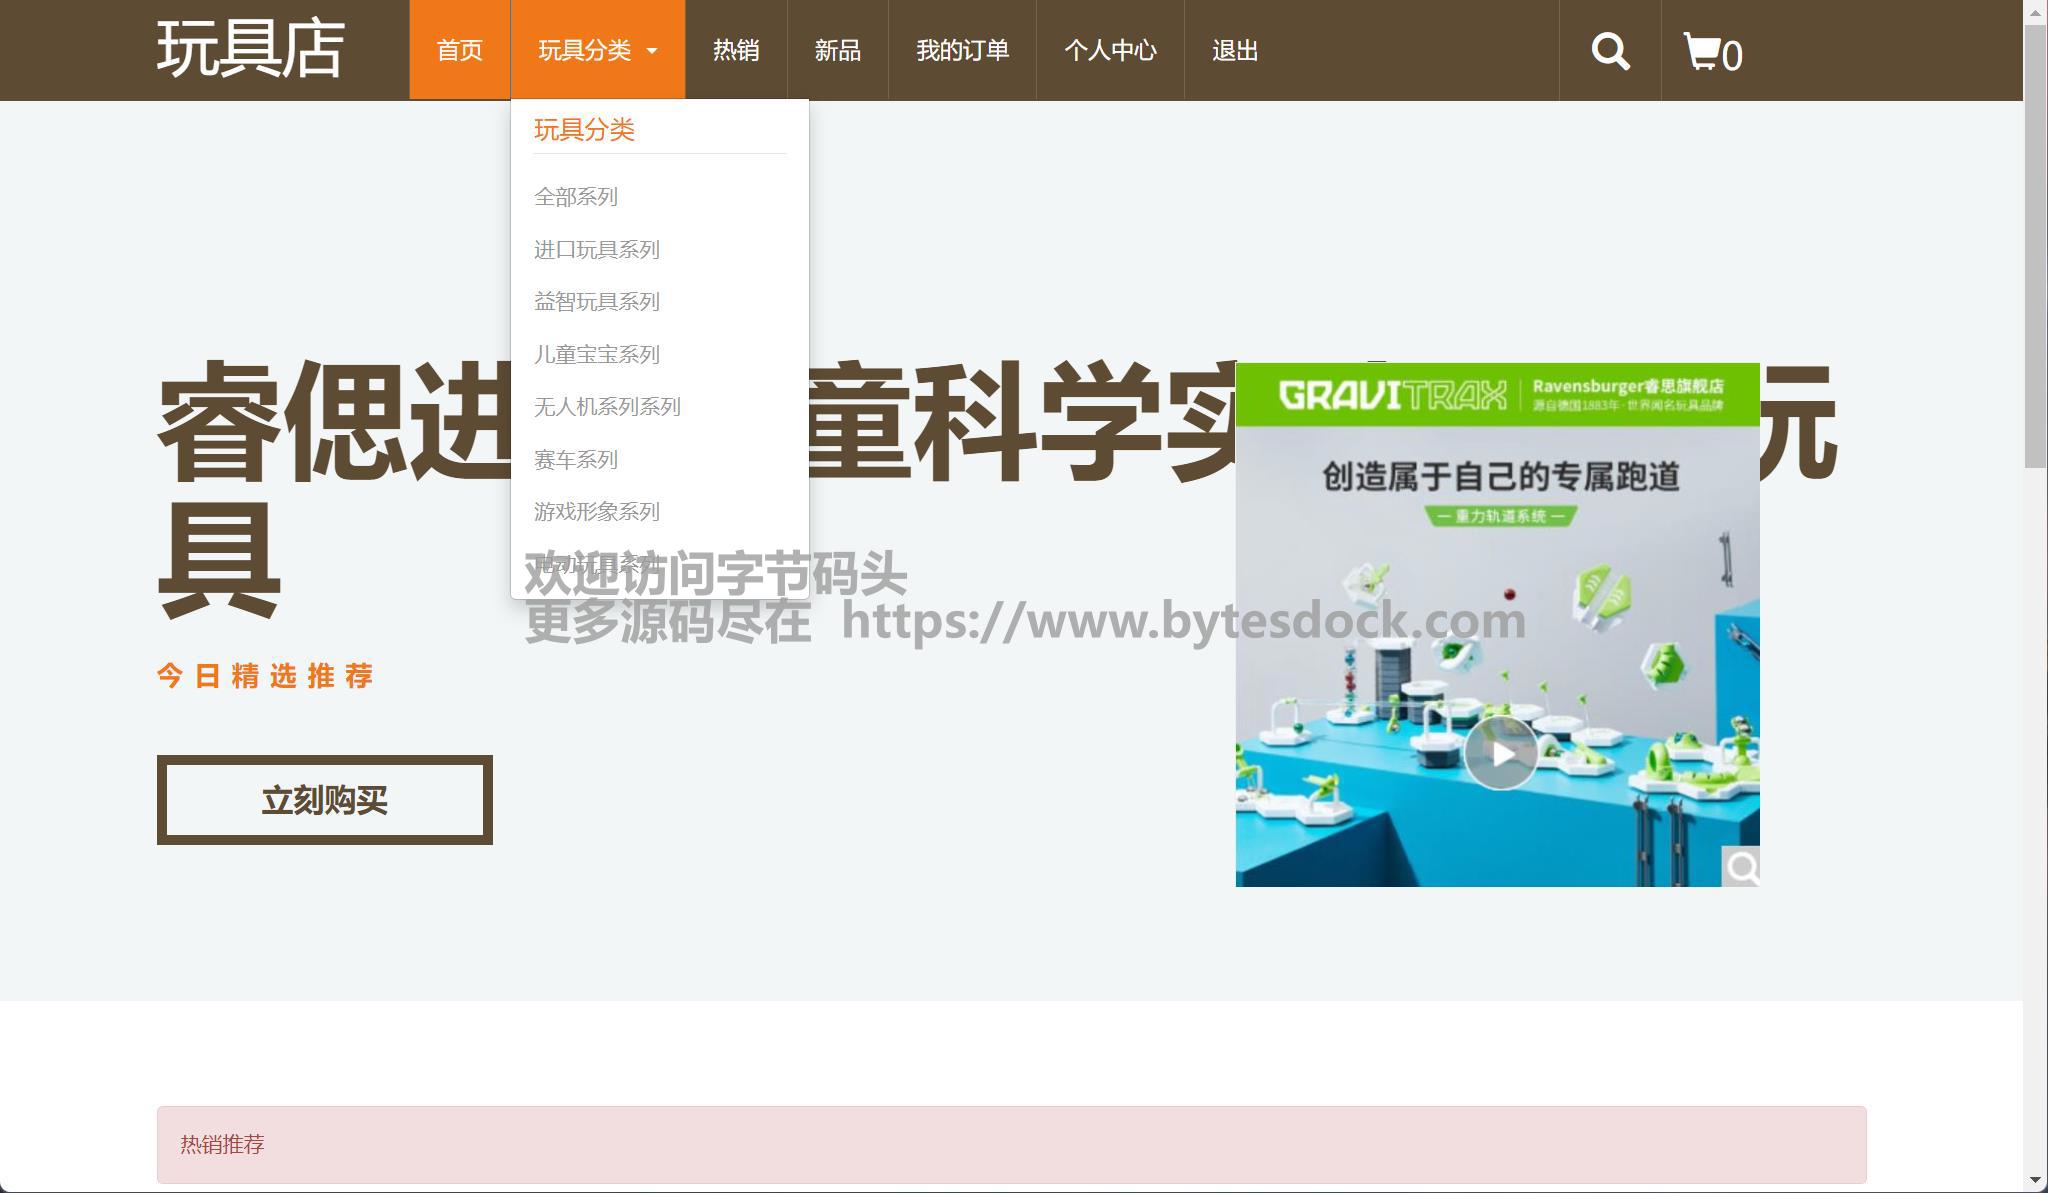Image resolution: width=2048 pixels, height=1193 pixels.
Task: Choose 赛车系列 from the list
Action: (576, 460)
